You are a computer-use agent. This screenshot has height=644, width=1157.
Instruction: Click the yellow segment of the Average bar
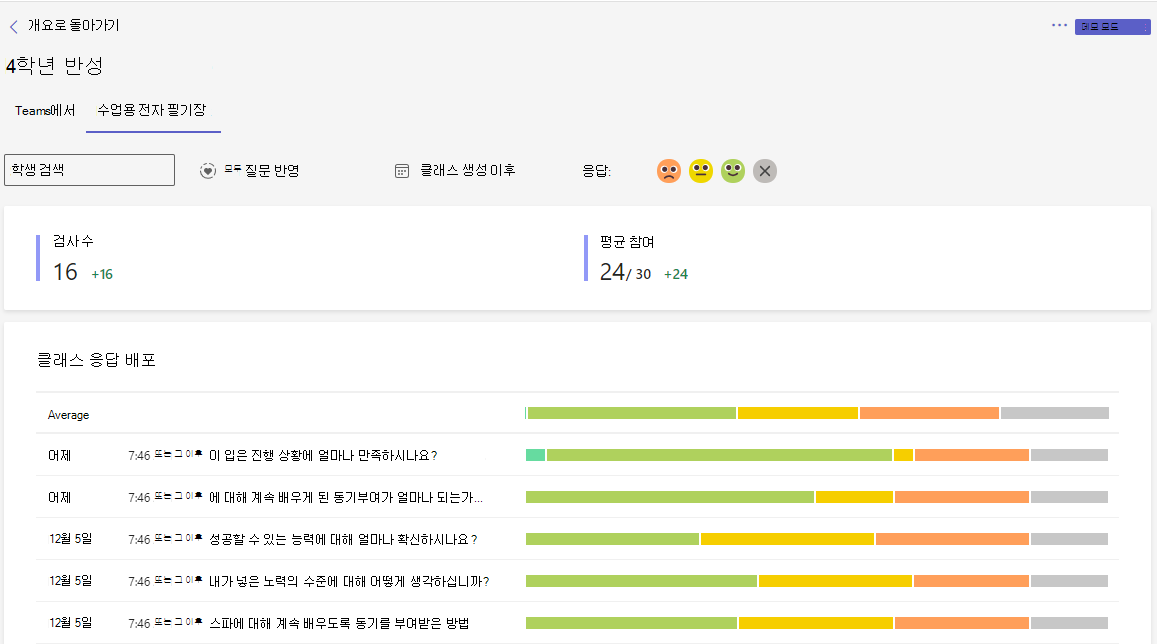798,413
